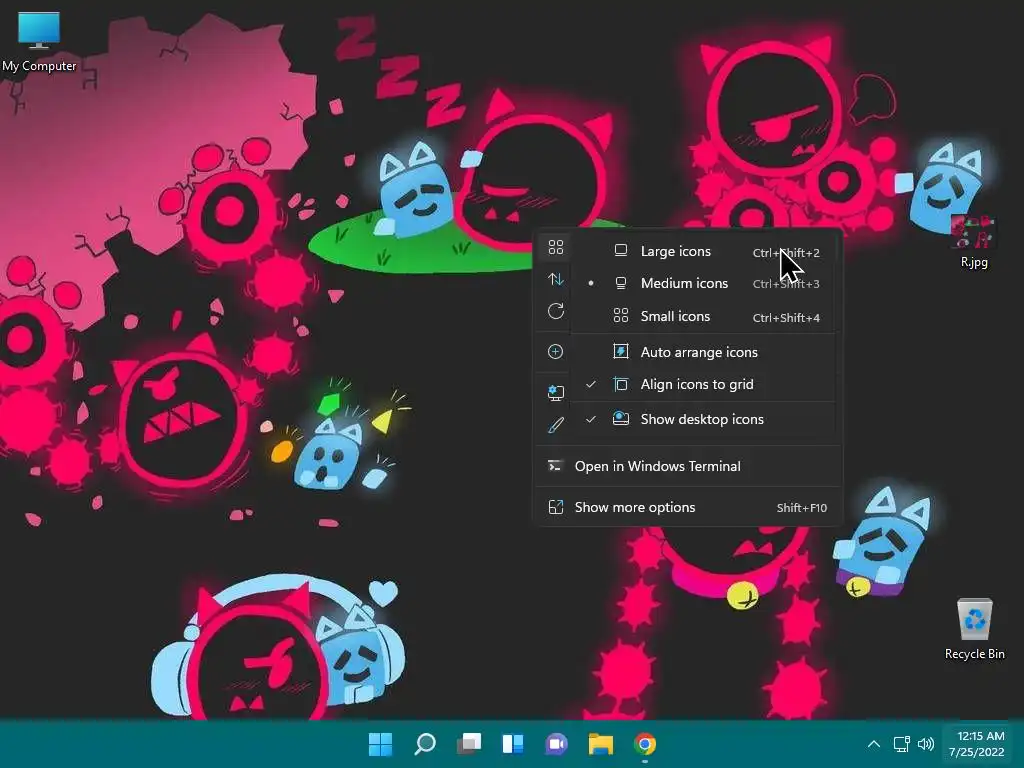
Task: Toggle Auto arrange icons
Action: click(x=704, y=352)
